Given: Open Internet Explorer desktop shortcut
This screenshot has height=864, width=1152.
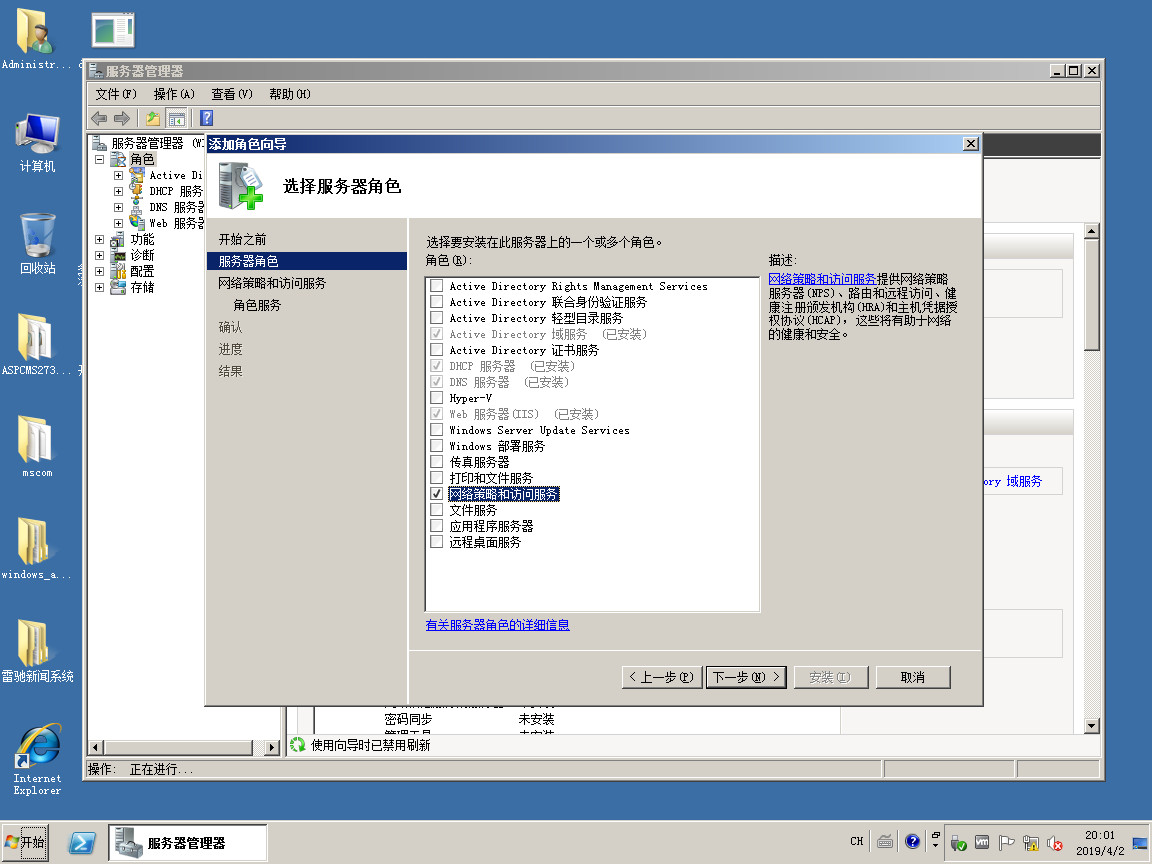Looking at the screenshot, I should [37, 759].
